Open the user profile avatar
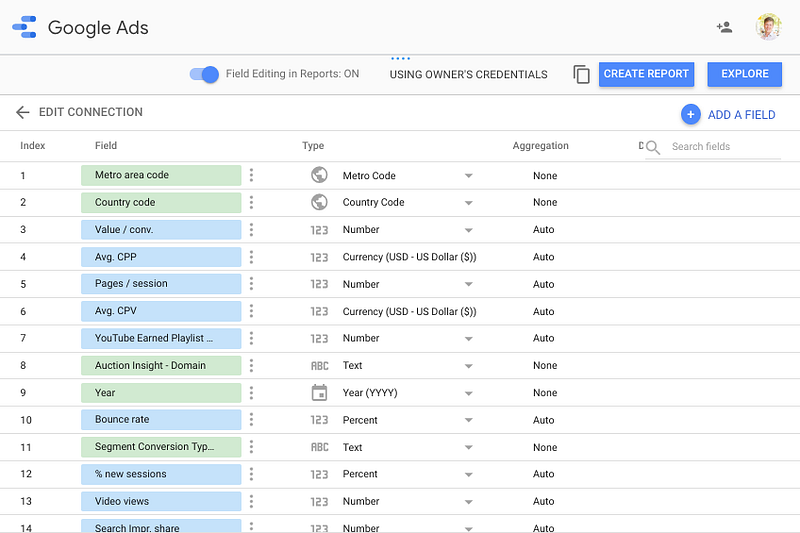This screenshot has height=533, width=800. [x=768, y=27]
